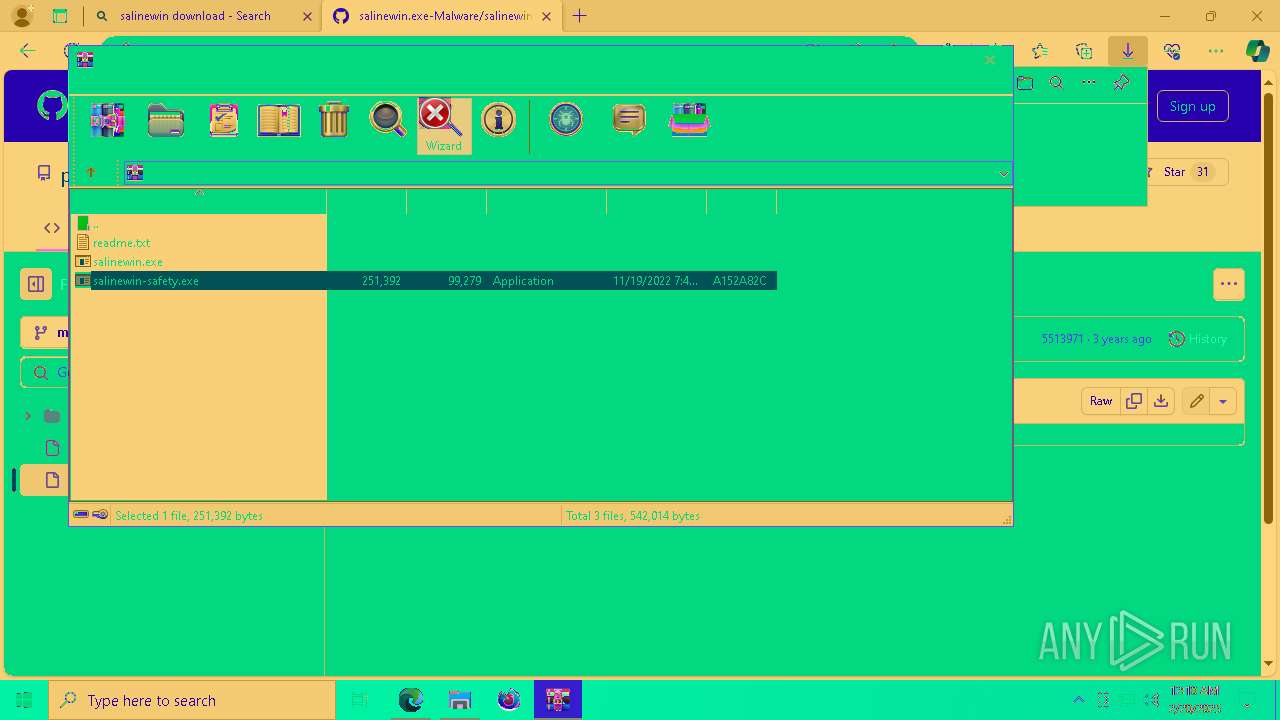Select salinewin-safety.exe row
Image resolution: width=1280 pixels, height=720 pixels.
coord(426,281)
